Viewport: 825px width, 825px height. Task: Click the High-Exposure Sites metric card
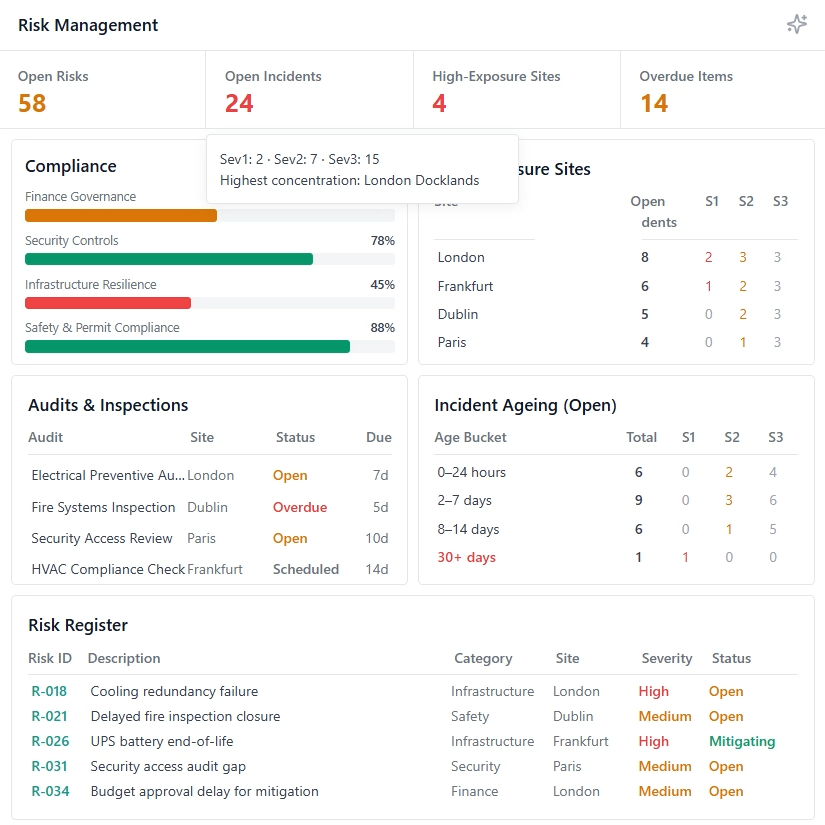[x=516, y=91]
